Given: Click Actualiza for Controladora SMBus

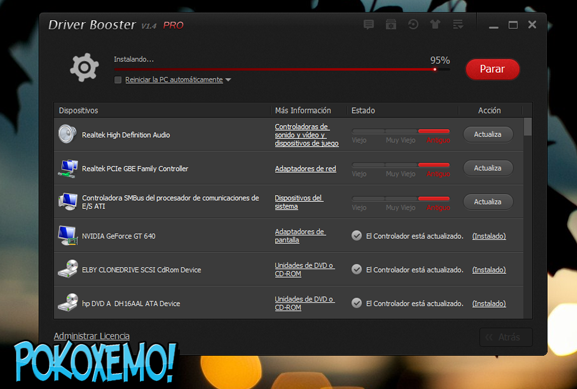Looking at the screenshot, I should (x=488, y=202).
